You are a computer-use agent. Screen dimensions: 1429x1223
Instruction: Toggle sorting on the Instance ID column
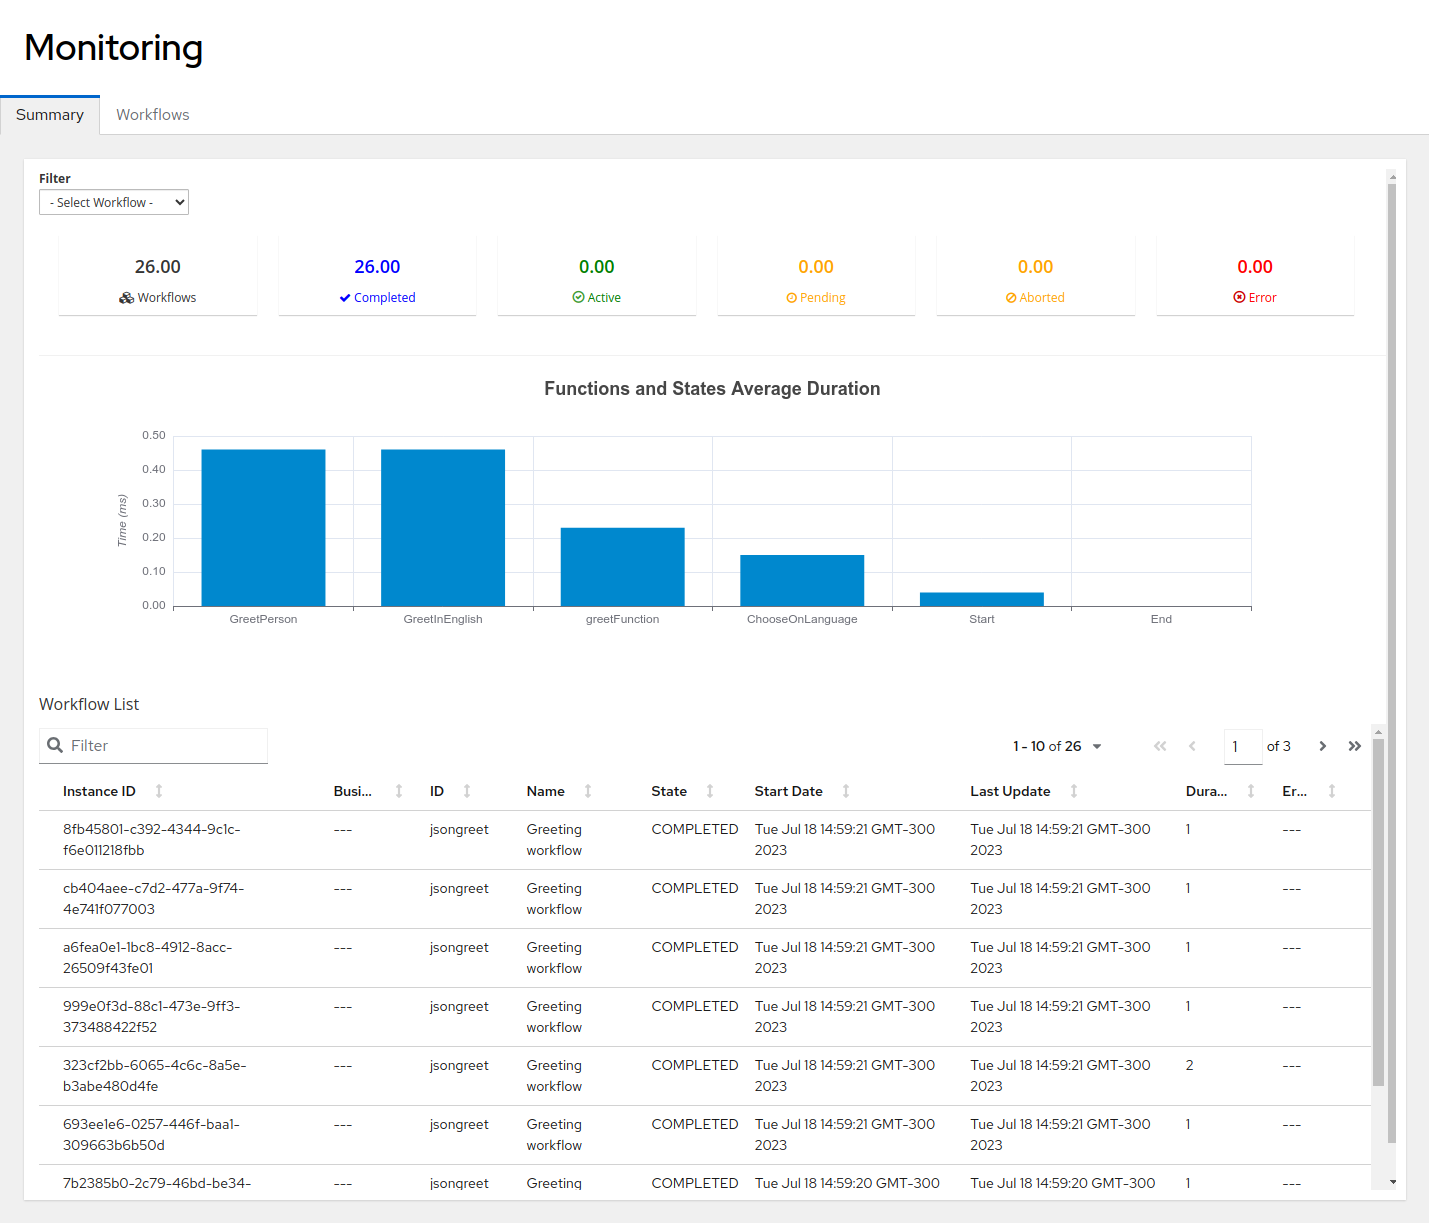click(x=159, y=790)
